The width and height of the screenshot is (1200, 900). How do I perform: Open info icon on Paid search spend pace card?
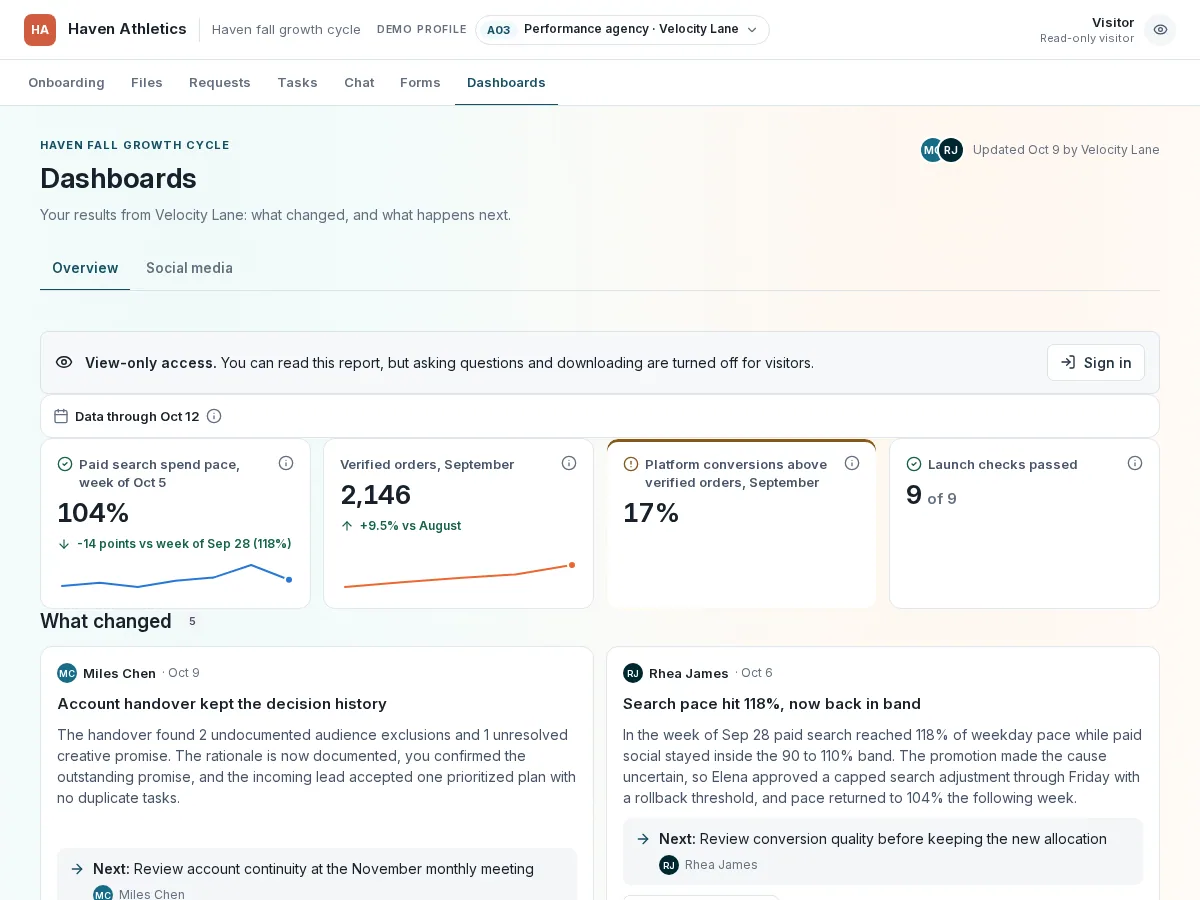[x=286, y=463]
